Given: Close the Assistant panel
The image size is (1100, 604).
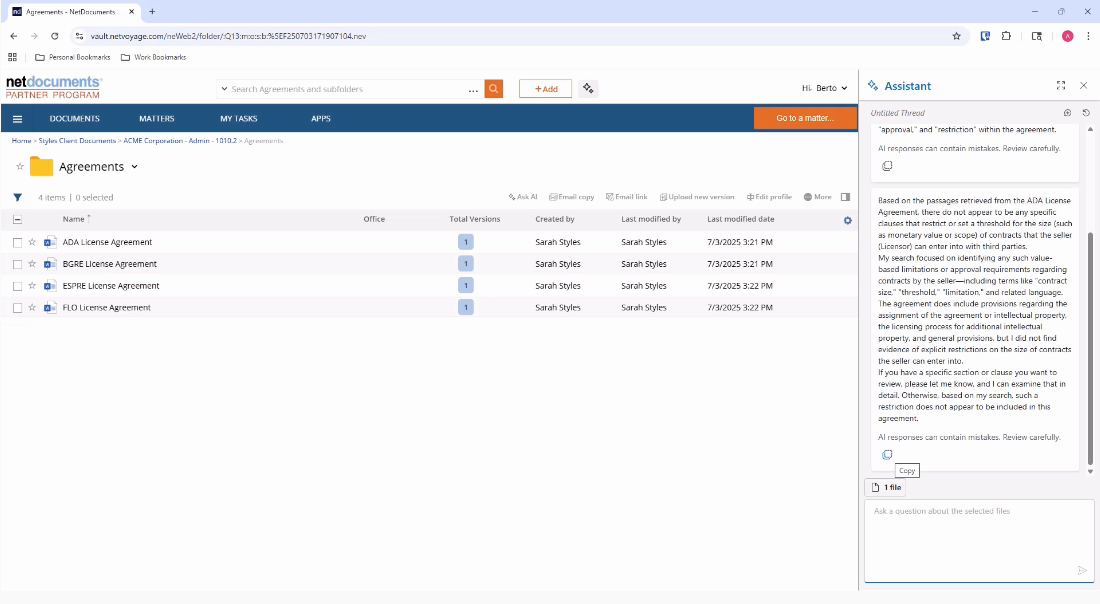Looking at the screenshot, I should pyautogui.click(x=1084, y=86).
